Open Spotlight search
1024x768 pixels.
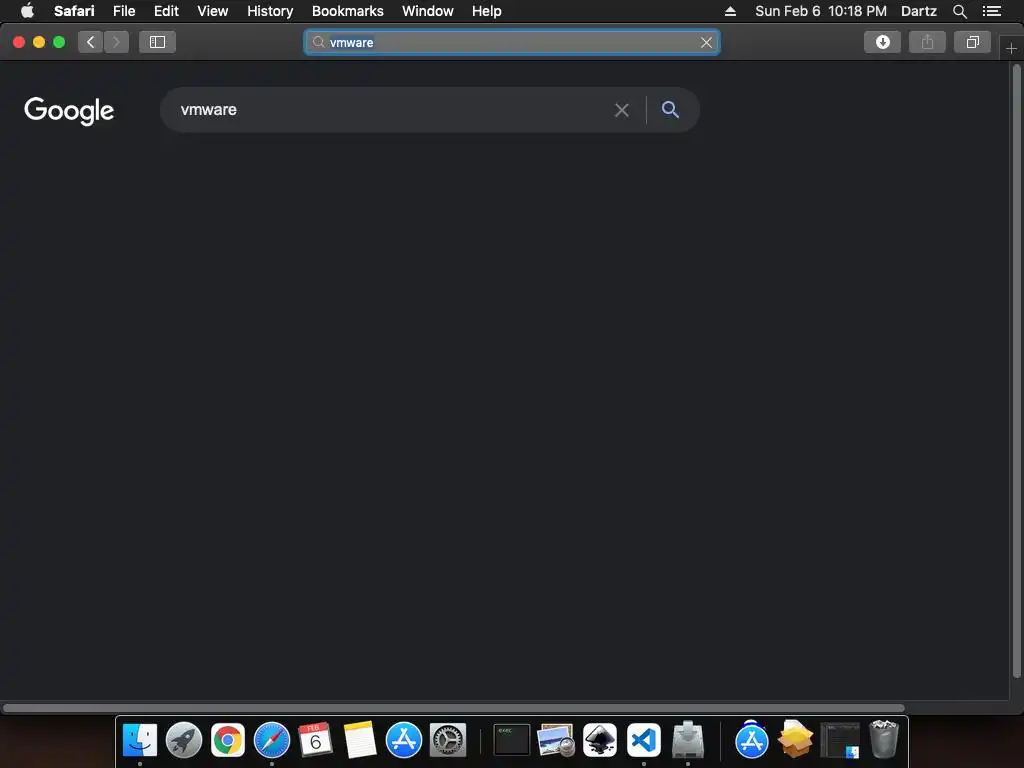(959, 11)
